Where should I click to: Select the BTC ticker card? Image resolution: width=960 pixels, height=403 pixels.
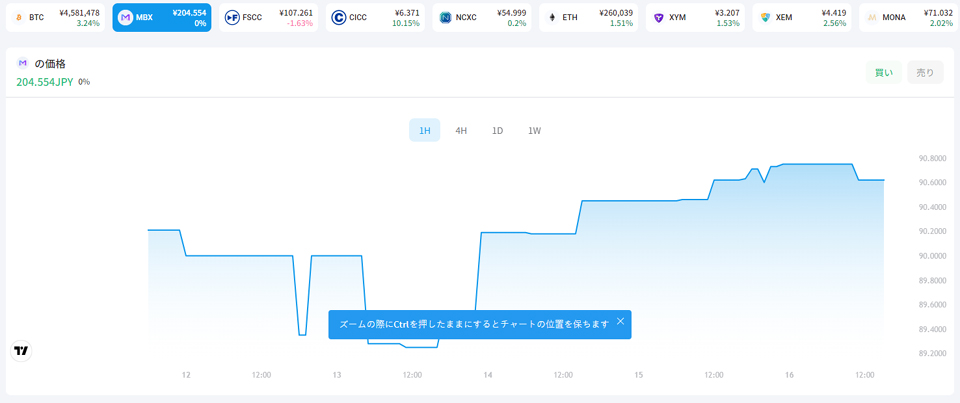tap(55, 18)
